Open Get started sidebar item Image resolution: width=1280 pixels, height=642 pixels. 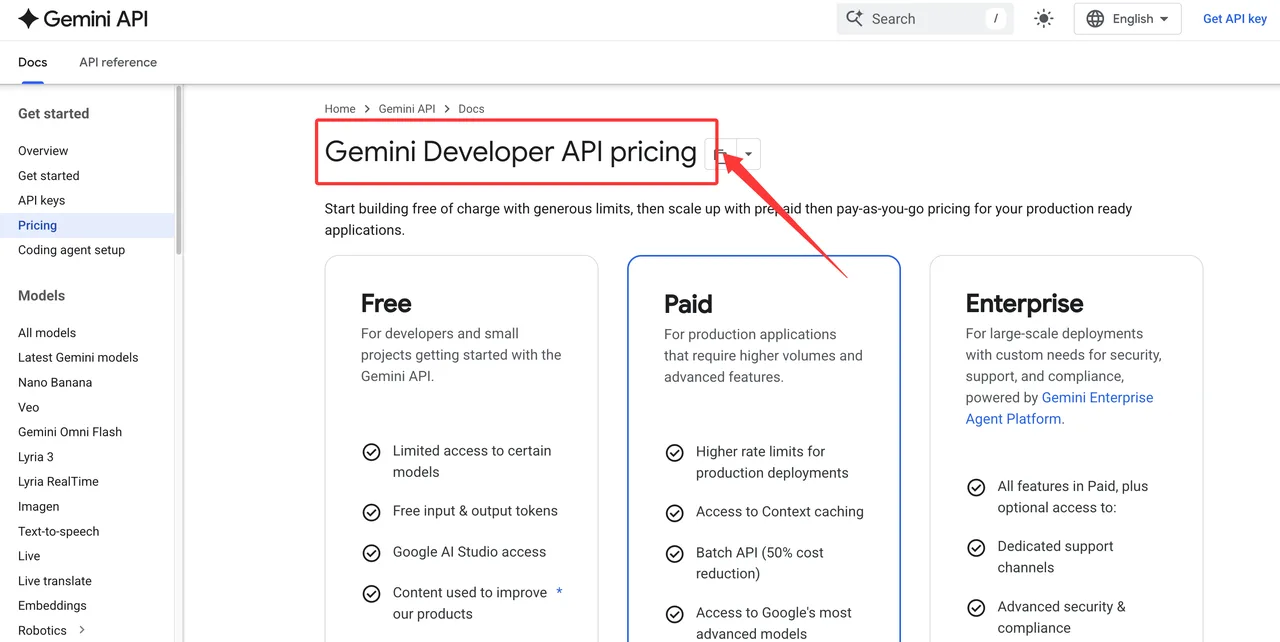[x=49, y=176]
